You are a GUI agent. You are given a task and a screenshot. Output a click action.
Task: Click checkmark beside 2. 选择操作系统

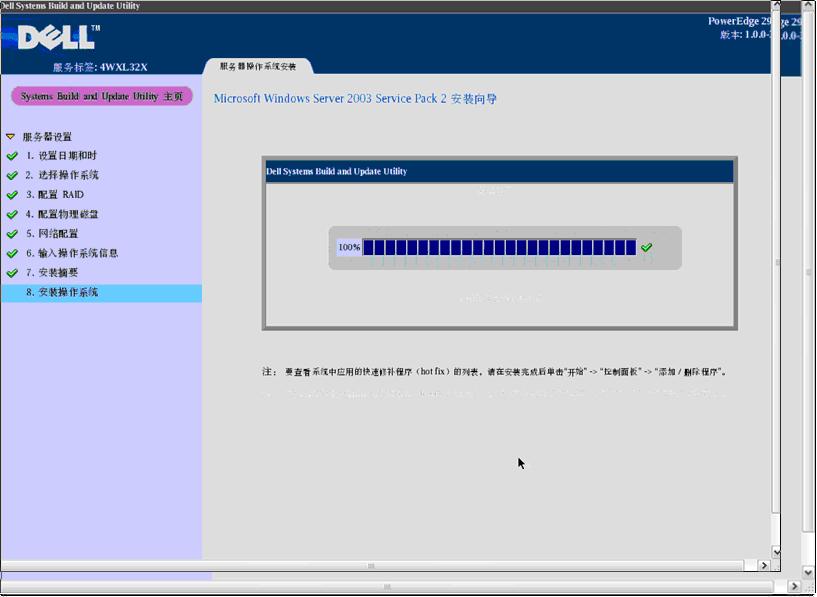(x=12, y=175)
